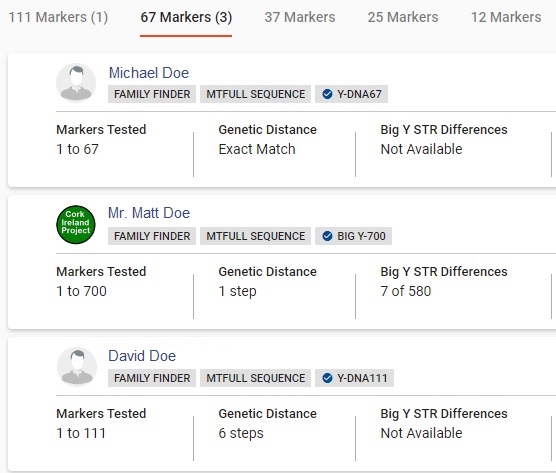Switch to the 37 Markers tab
This screenshot has height=473, width=556.
[x=300, y=17]
